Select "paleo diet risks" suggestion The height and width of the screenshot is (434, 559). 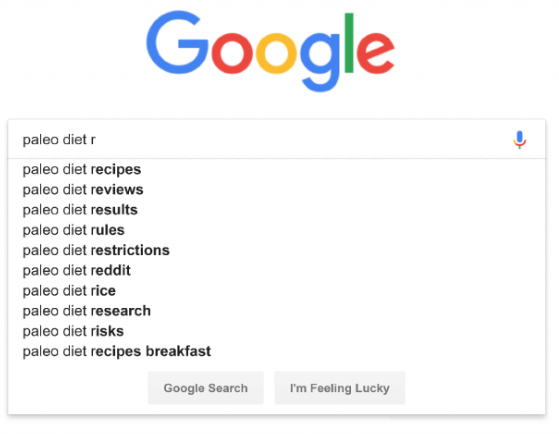pyautogui.click(x=73, y=331)
